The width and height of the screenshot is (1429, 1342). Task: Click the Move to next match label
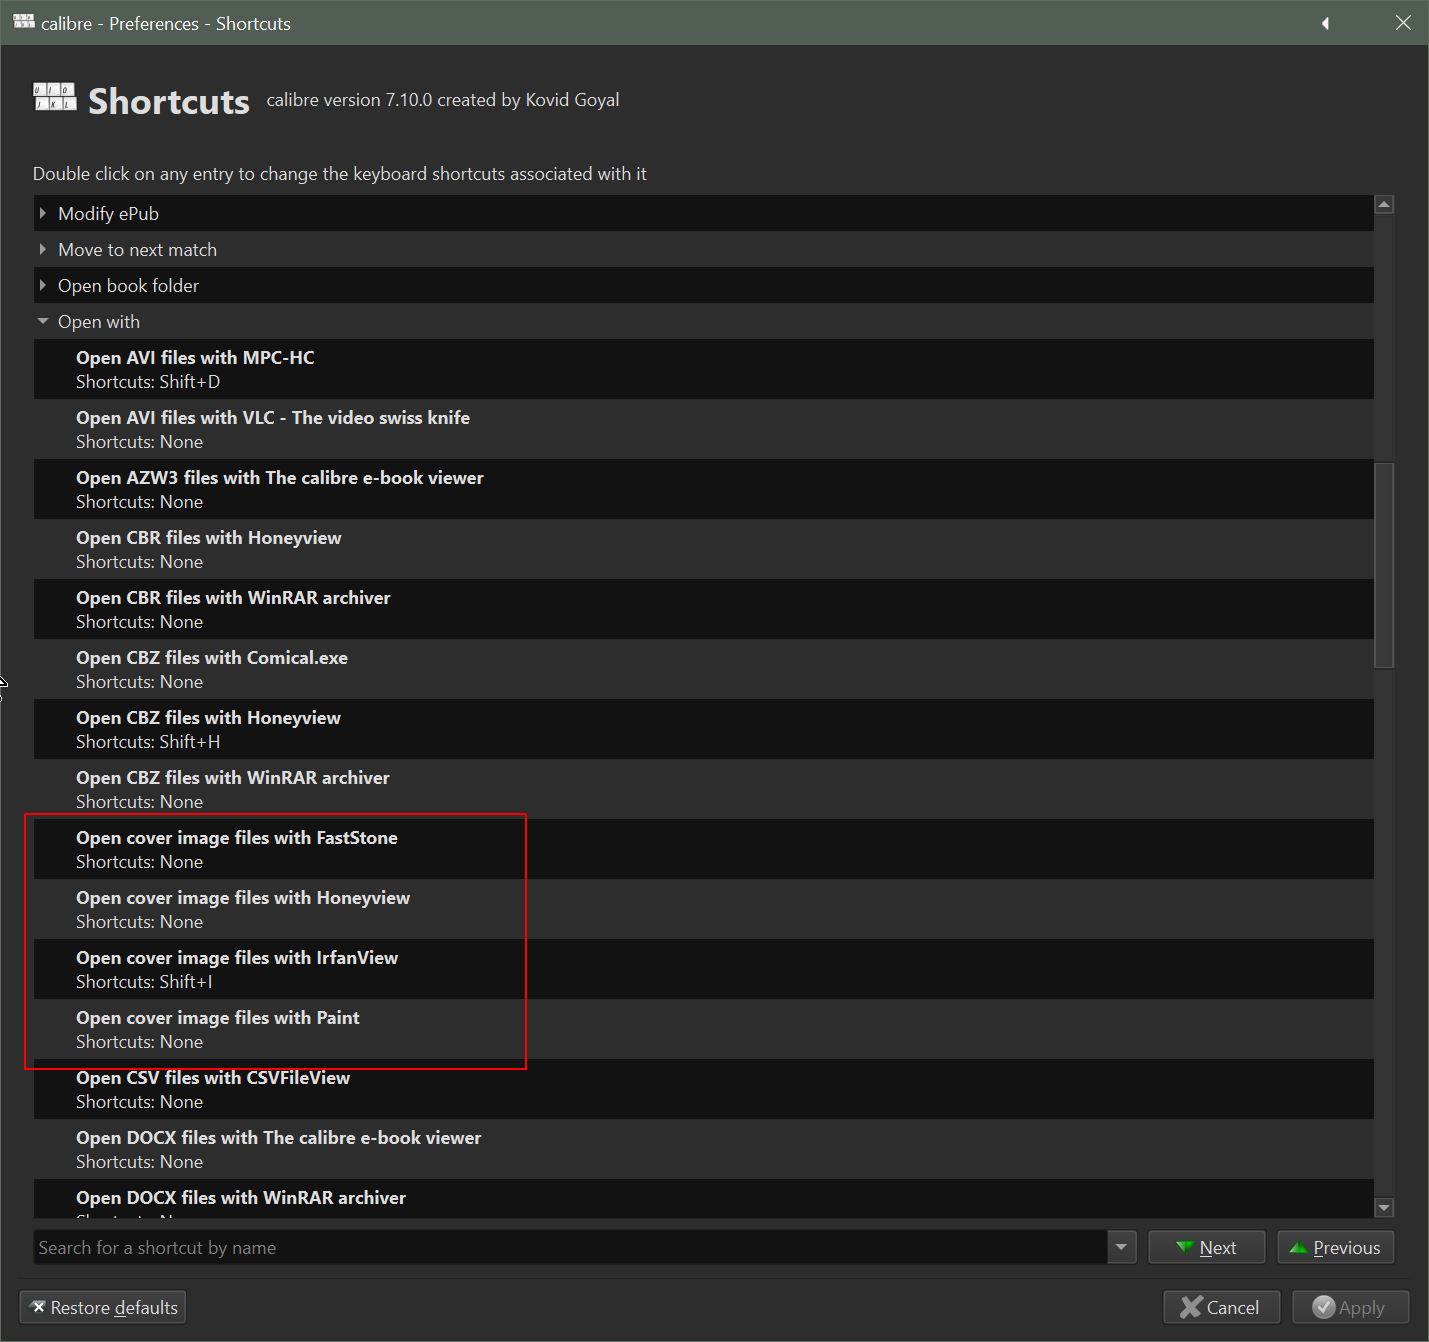click(137, 249)
